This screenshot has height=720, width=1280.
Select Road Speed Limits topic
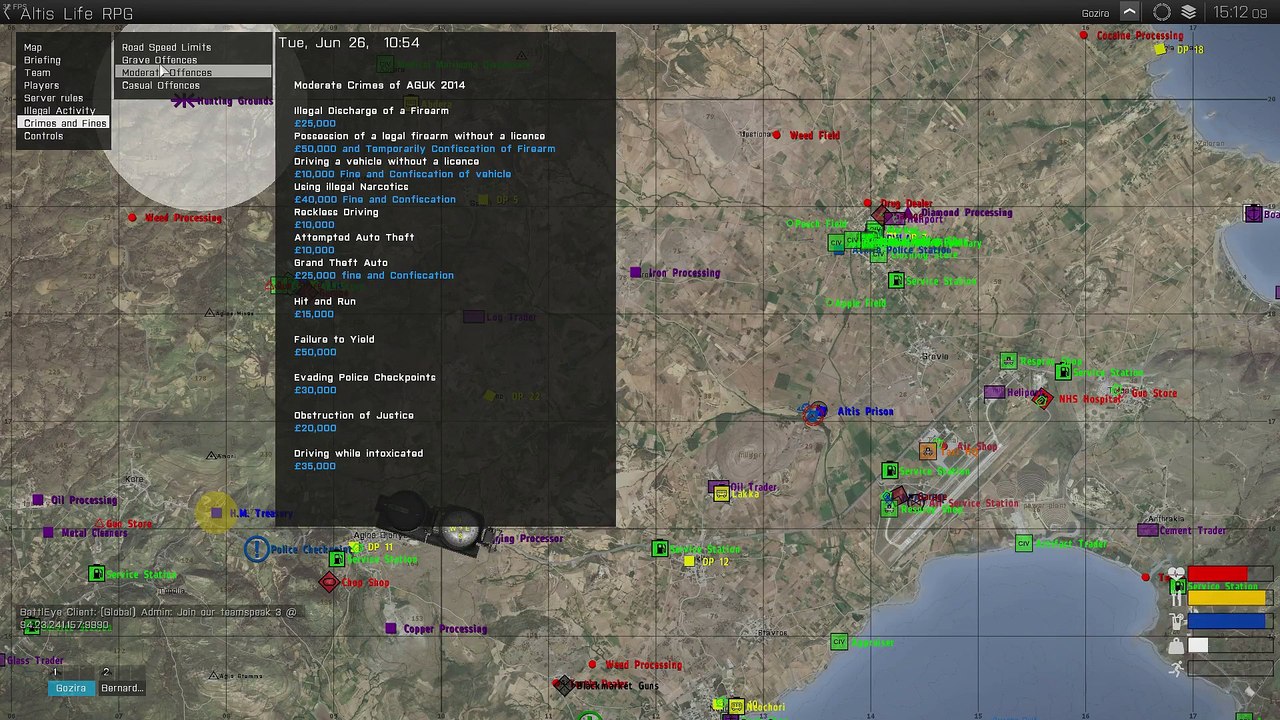tap(166, 47)
